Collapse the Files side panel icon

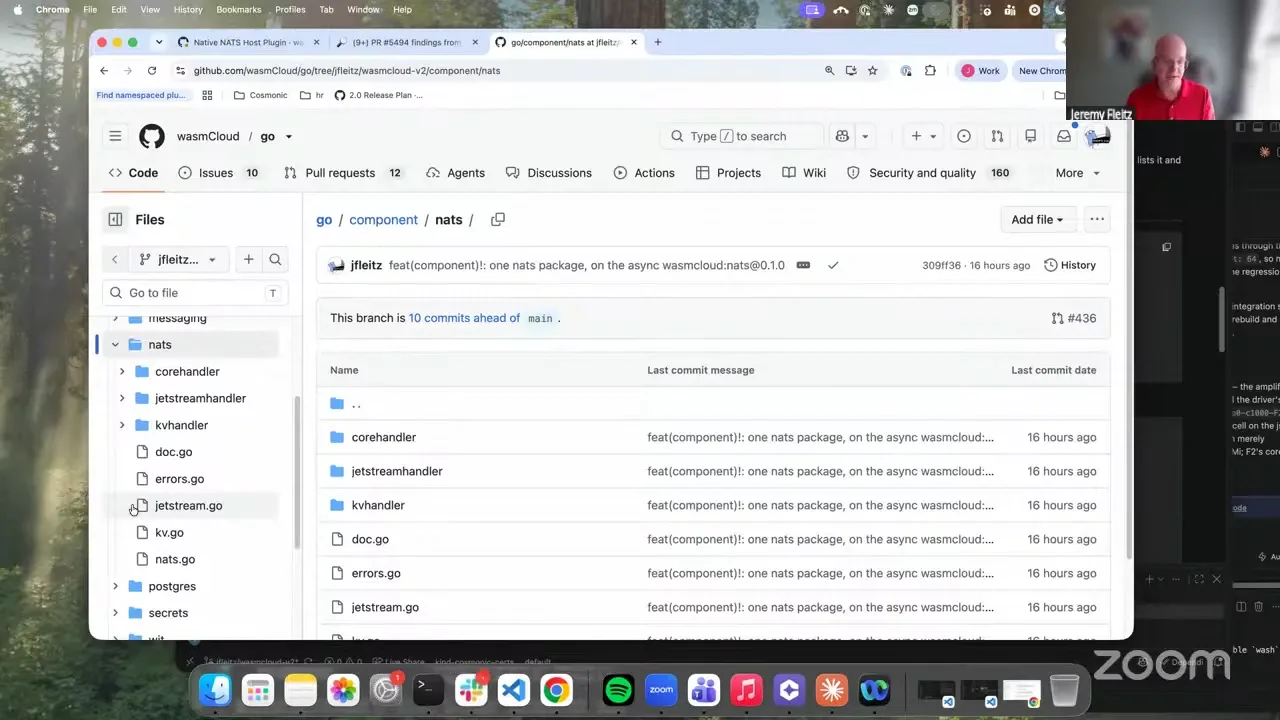click(115, 219)
